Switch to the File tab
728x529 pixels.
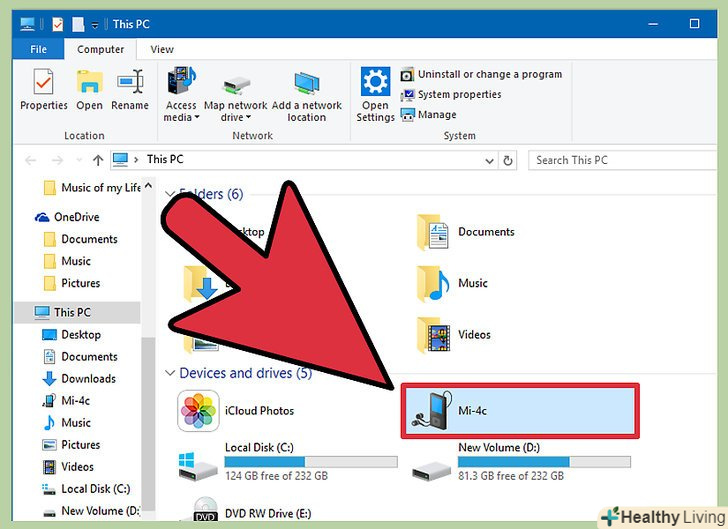38,49
